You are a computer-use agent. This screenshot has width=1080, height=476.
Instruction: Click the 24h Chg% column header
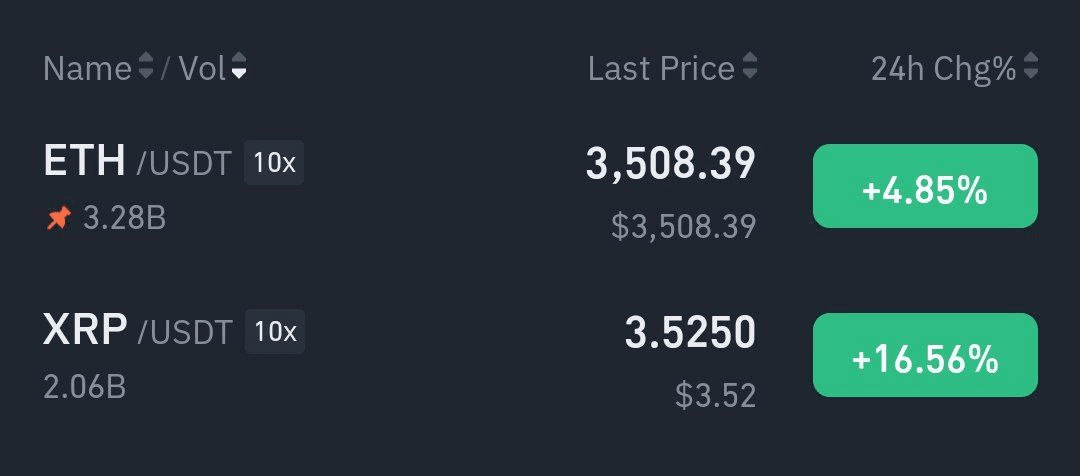[944, 68]
